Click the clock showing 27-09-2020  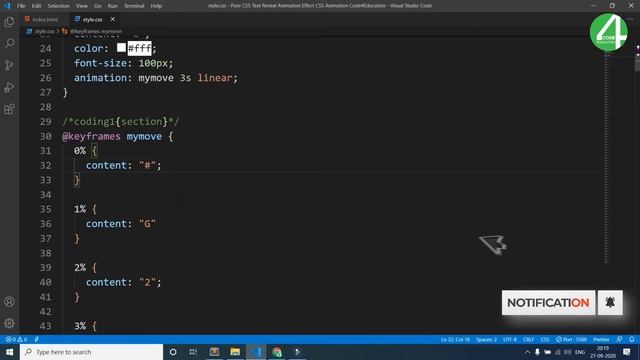point(603,352)
